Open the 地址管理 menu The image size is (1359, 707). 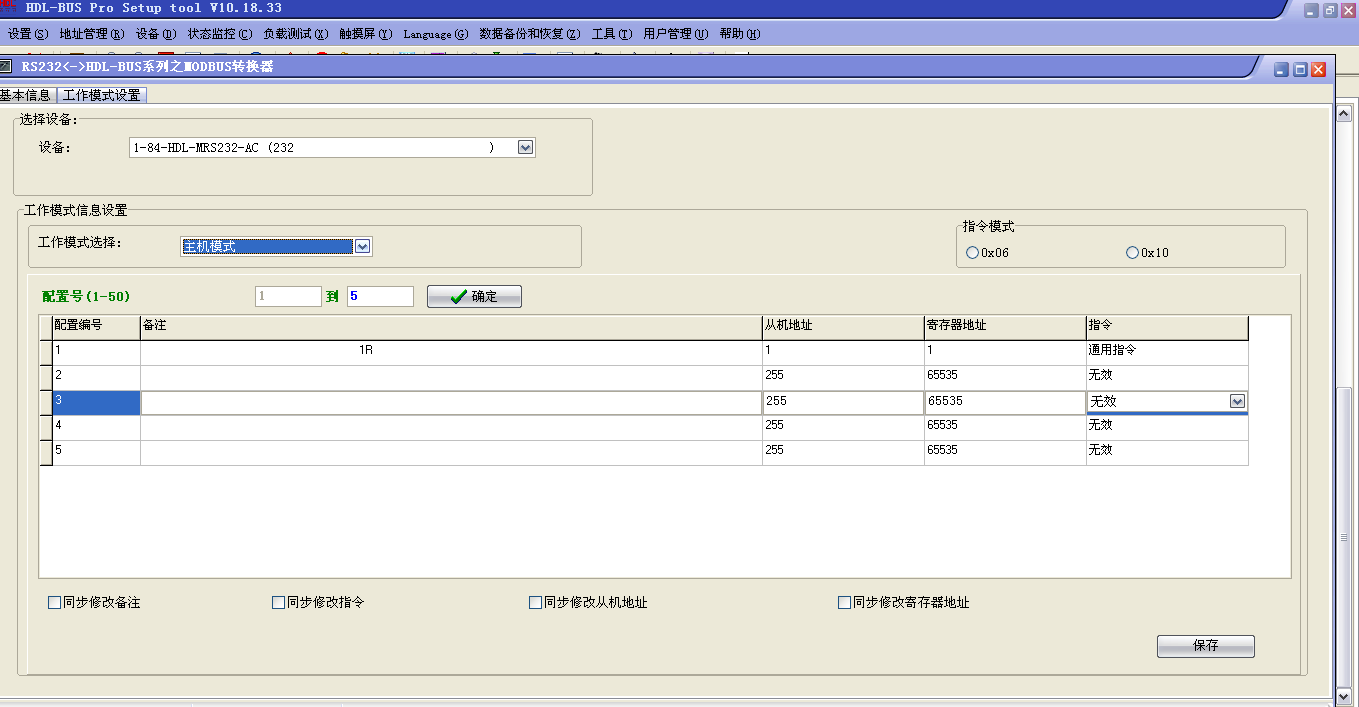91,34
